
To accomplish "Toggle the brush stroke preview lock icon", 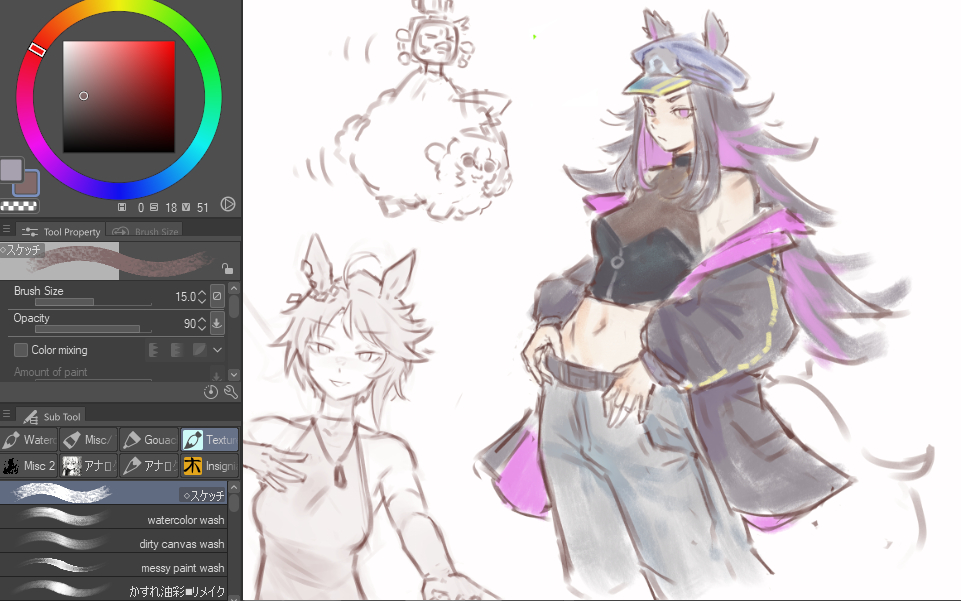I will 227,268.
